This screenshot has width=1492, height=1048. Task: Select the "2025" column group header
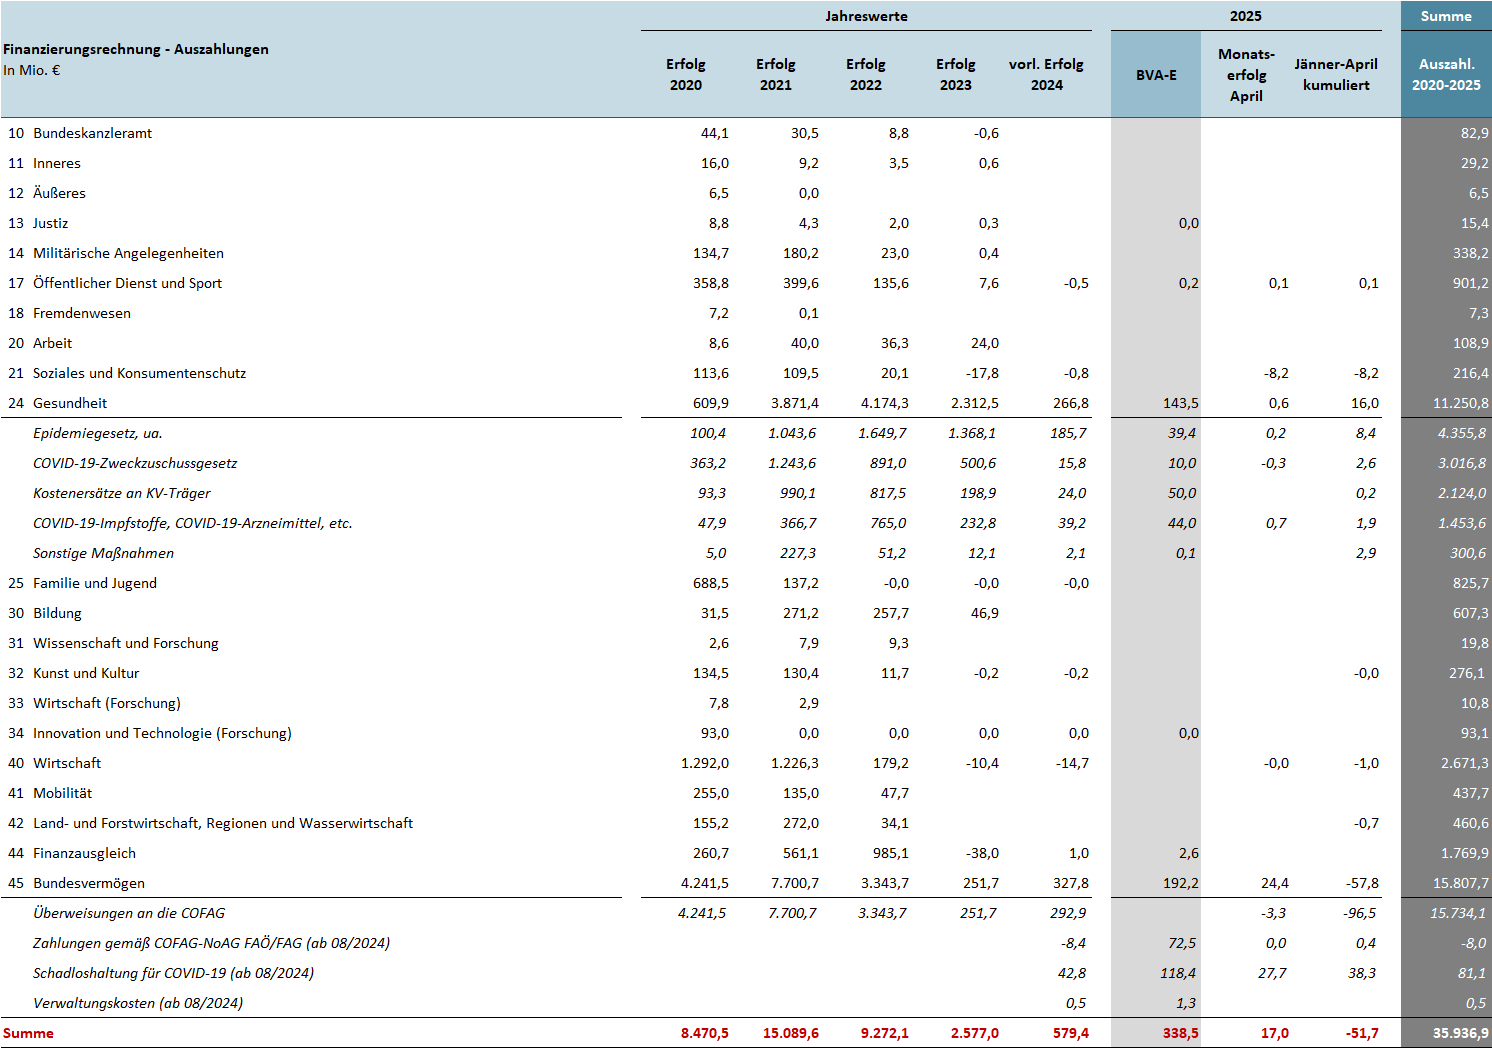[x=1246, y=16]
